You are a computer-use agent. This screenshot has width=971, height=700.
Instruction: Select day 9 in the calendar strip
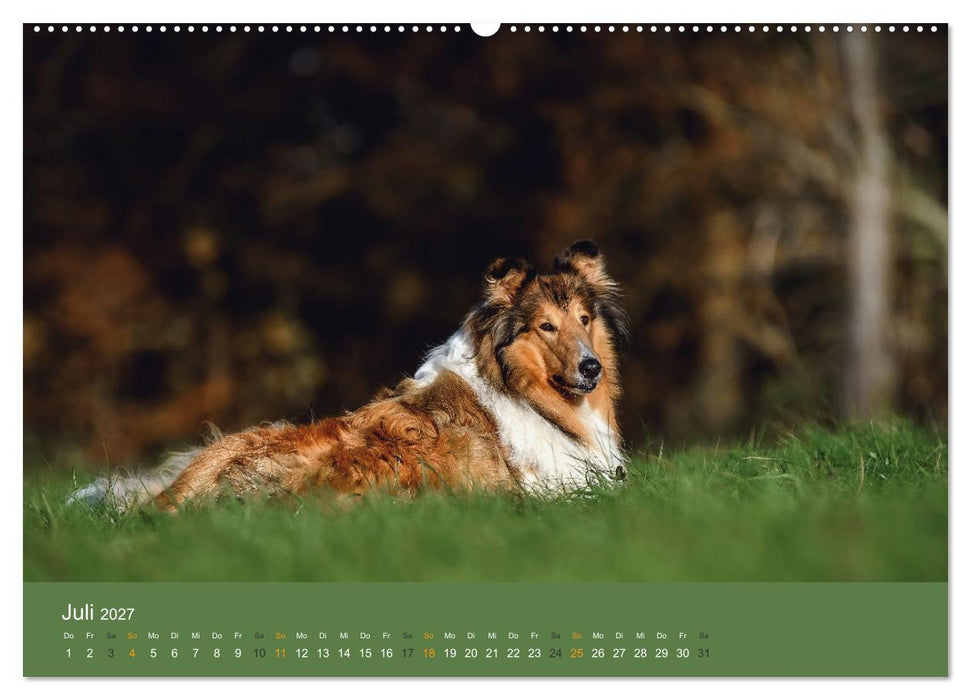pyautogui.click(x=238, y=653)
